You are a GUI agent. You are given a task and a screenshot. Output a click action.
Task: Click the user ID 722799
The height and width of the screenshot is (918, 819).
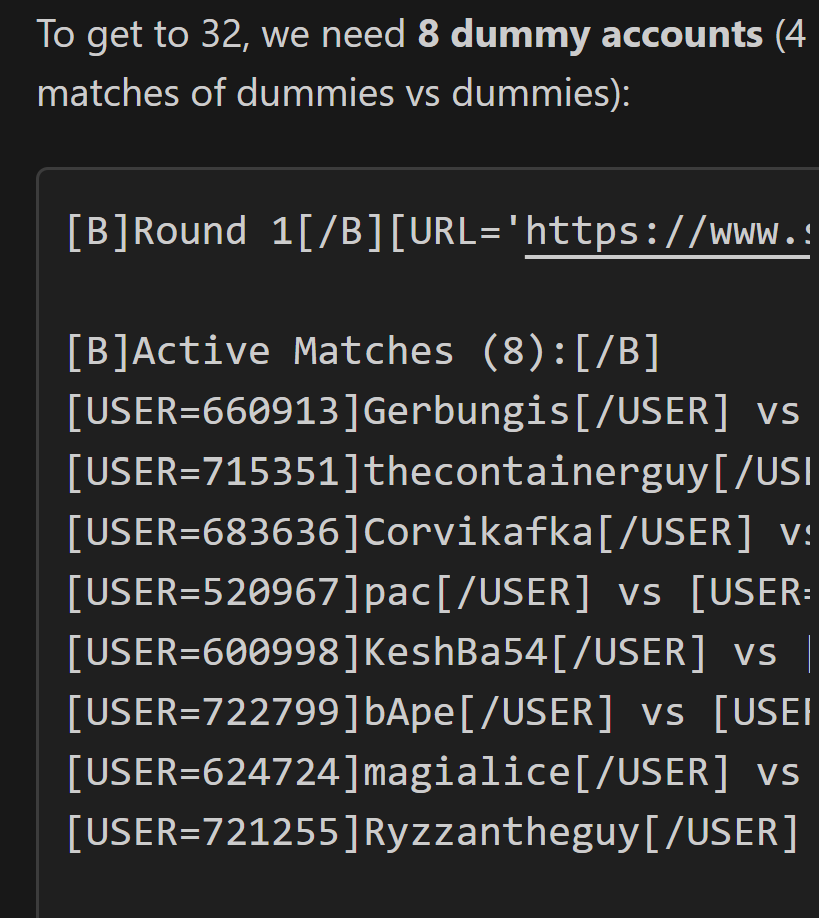(x=271, y=712)
